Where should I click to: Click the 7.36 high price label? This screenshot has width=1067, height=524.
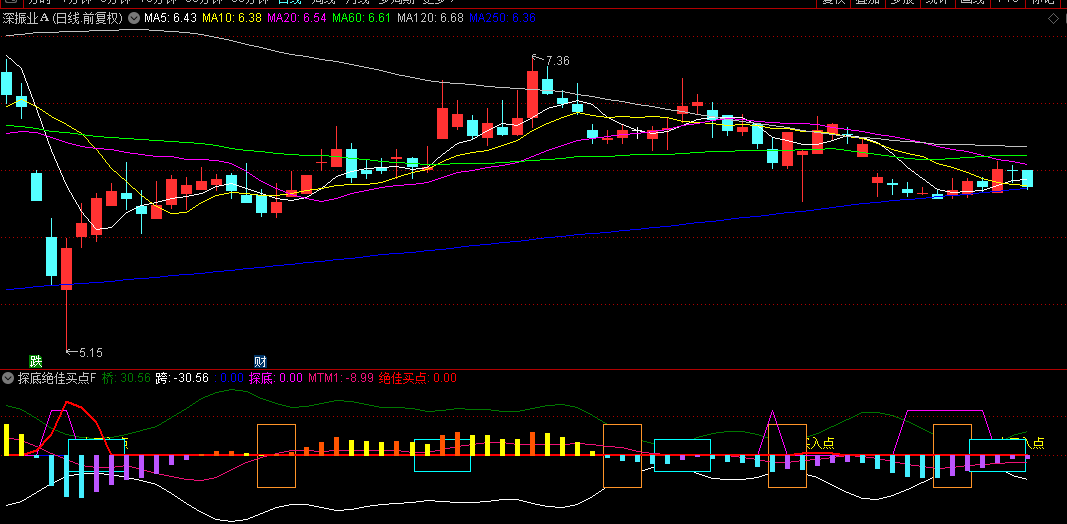(x=557, y=61)
